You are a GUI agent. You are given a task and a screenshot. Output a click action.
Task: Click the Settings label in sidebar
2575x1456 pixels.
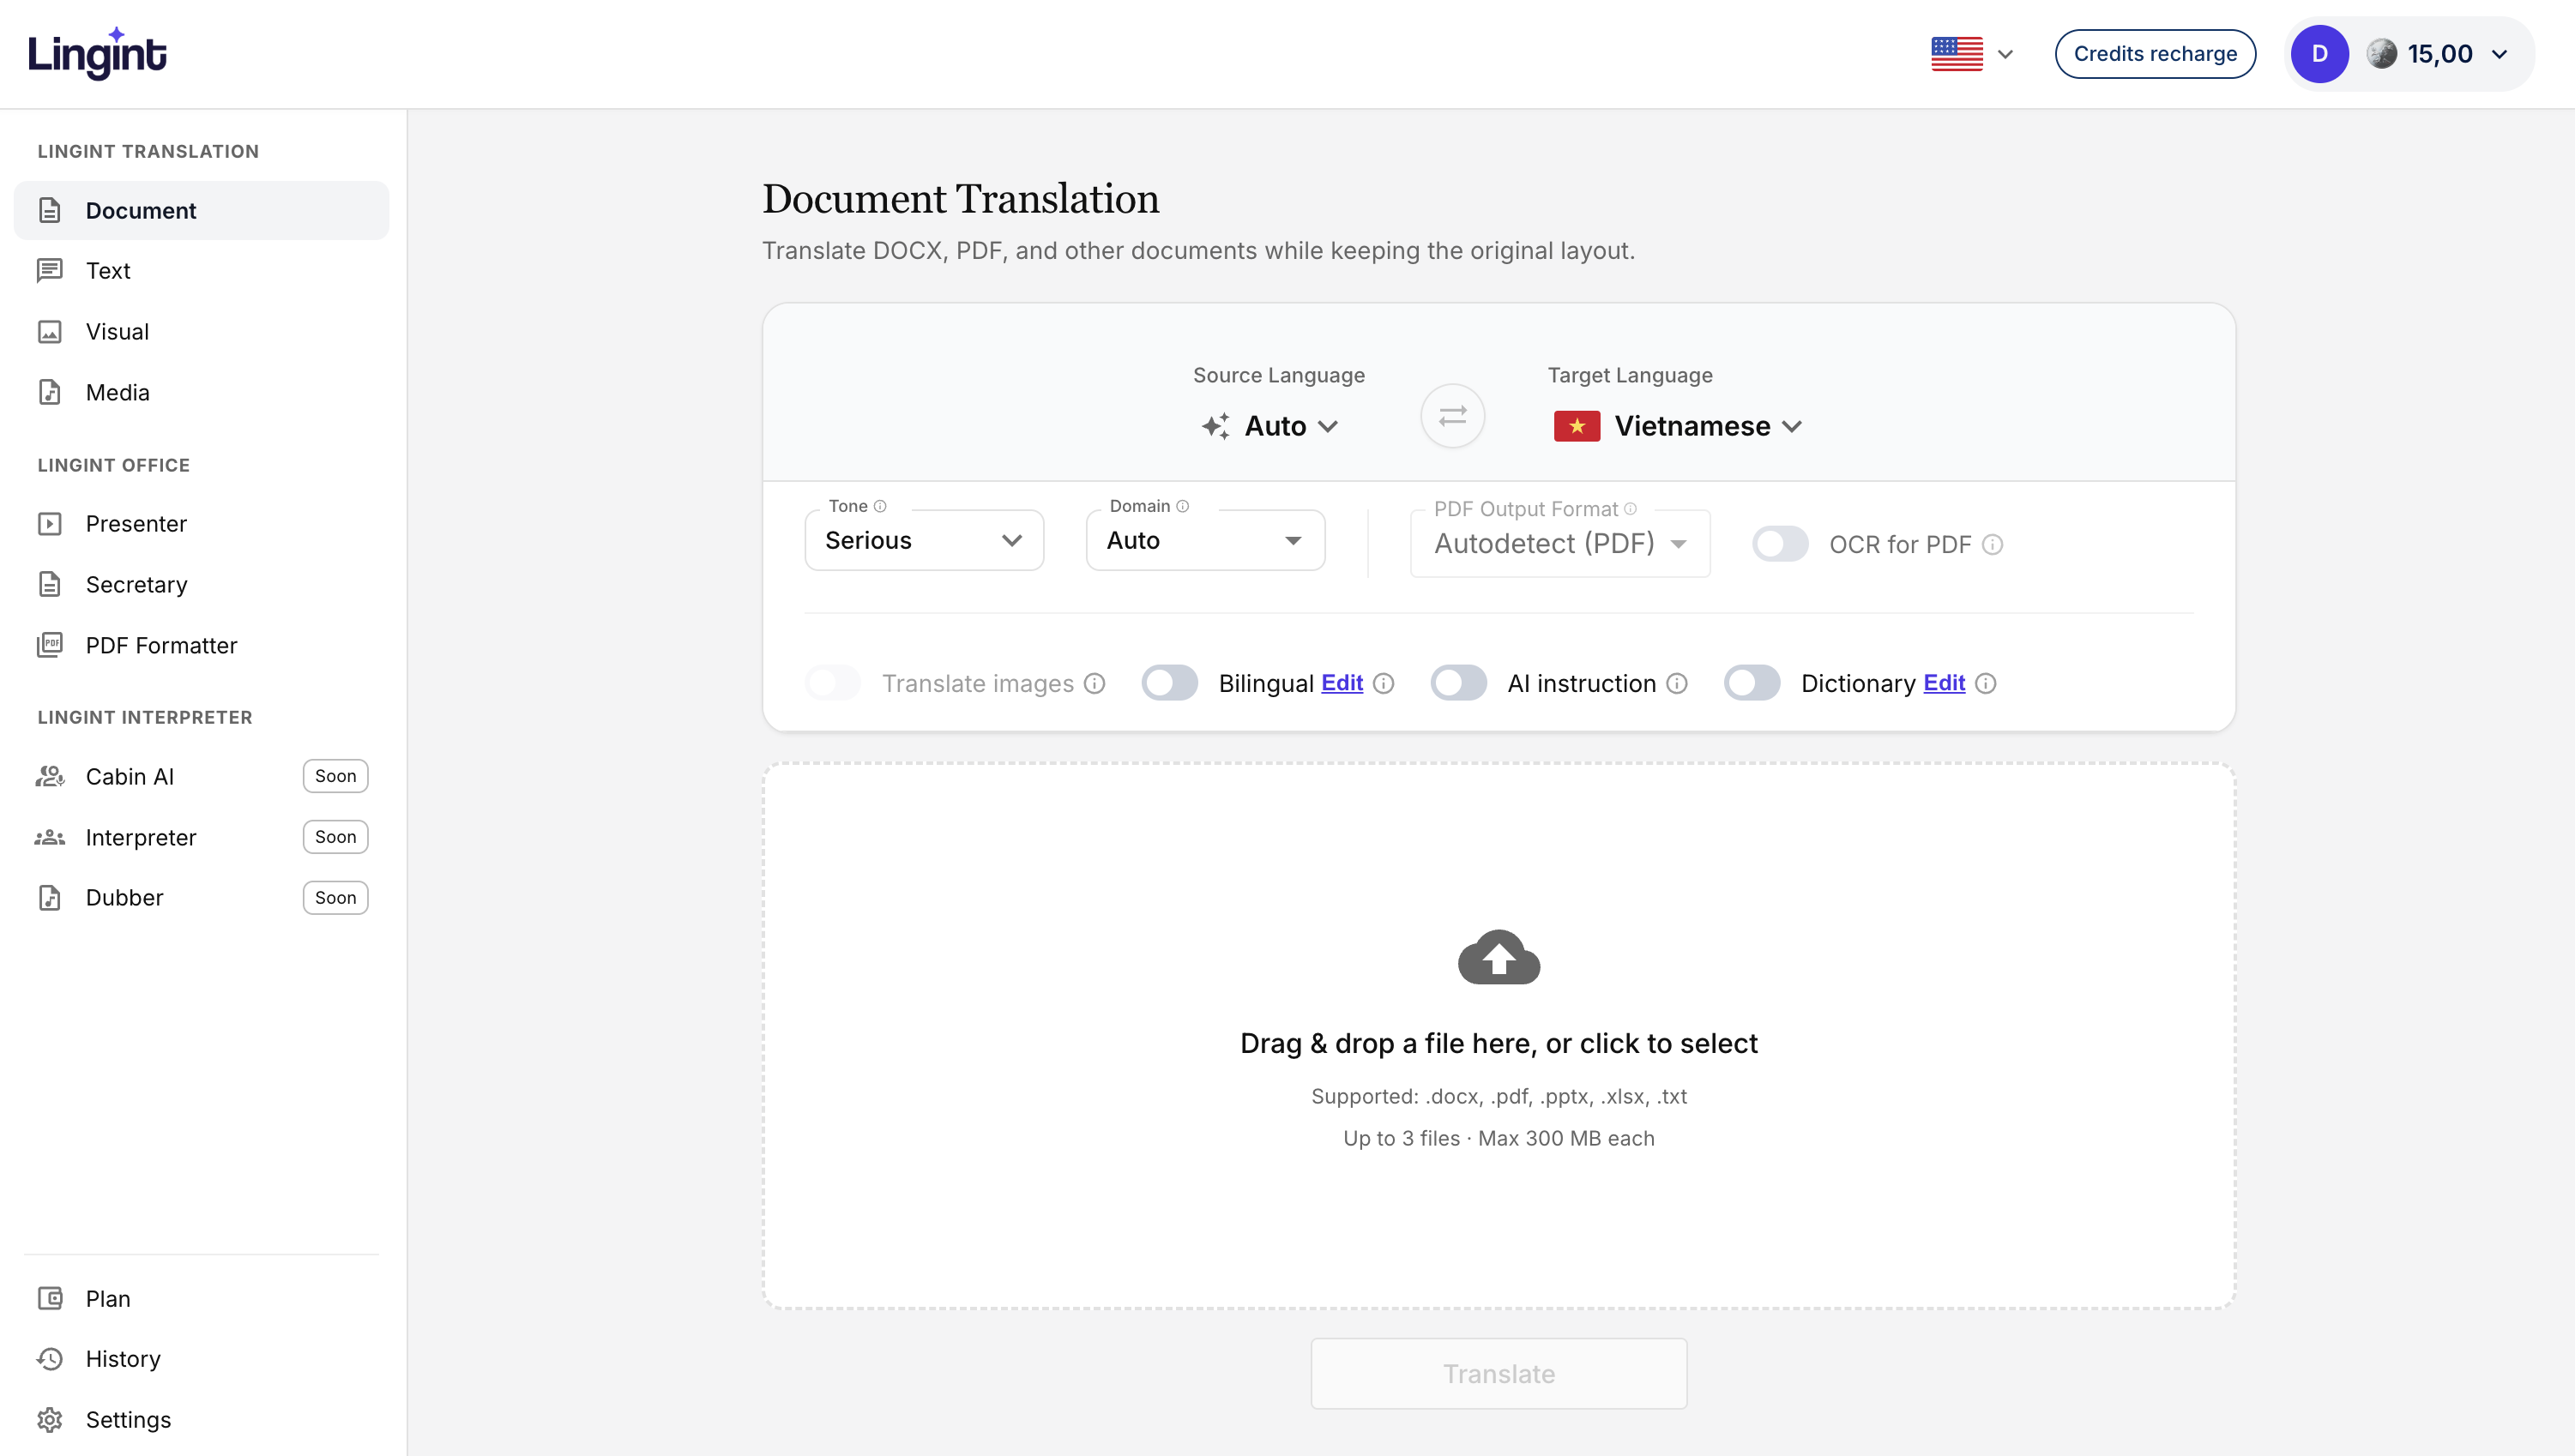(x=128, y=1420)
